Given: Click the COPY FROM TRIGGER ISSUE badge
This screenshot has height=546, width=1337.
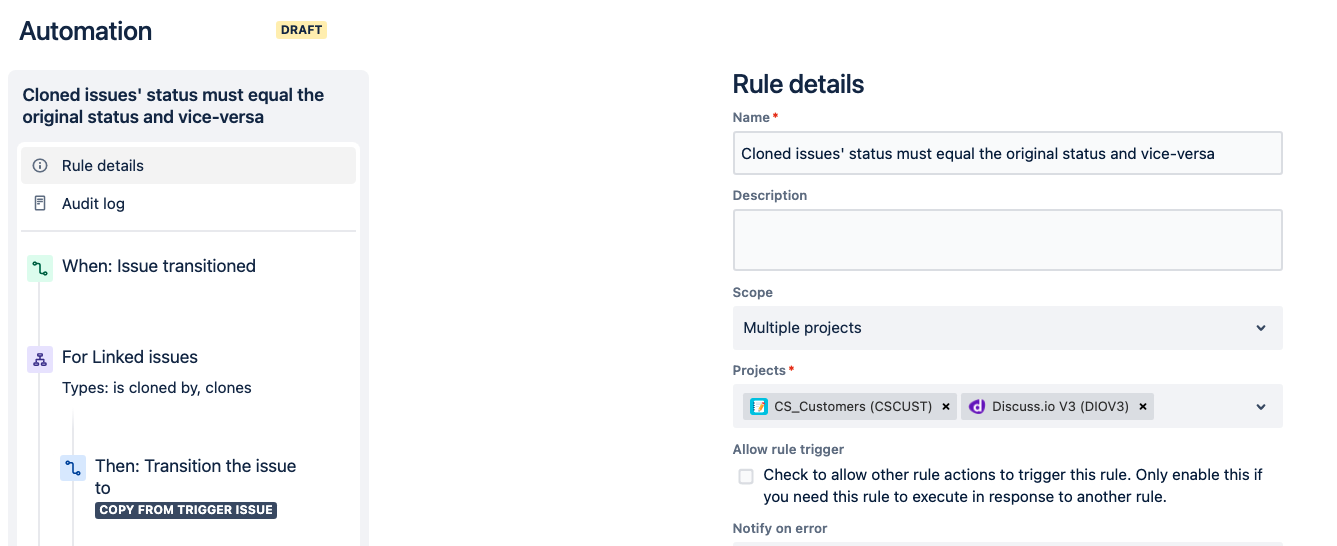Looking at the screenshot, I should tap(186, 510).
